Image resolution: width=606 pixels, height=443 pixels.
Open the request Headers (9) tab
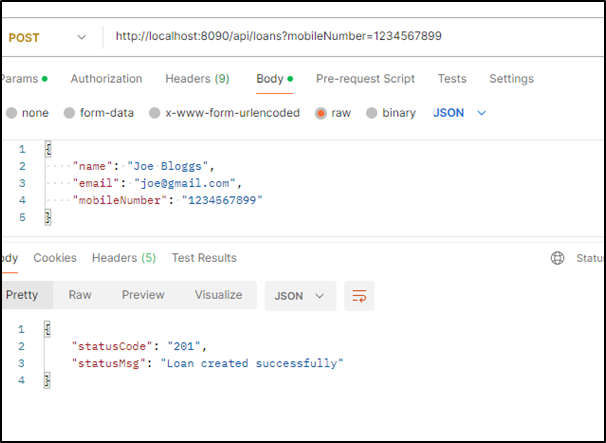tap(196, 78)
